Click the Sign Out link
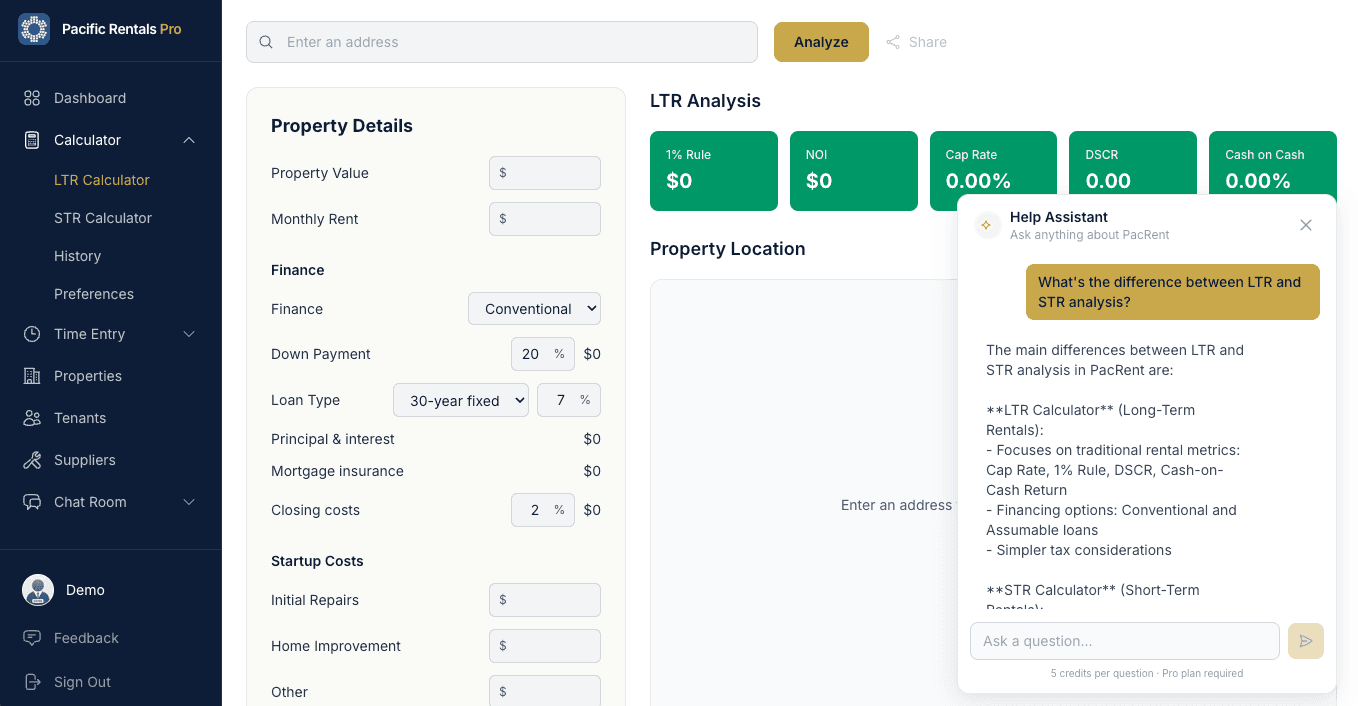 [82, 682]
